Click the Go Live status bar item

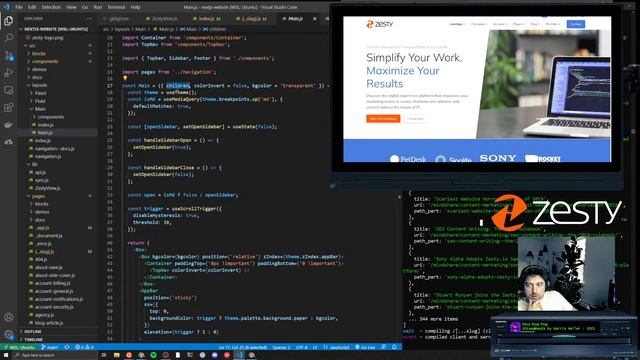coord(365,347)
